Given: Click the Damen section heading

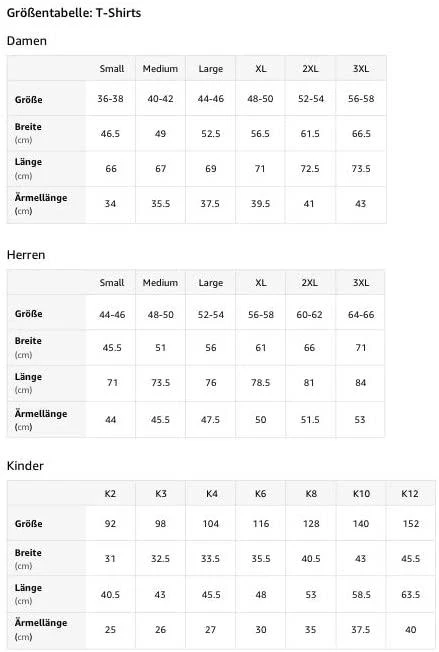Looking at the screenshot, I should coord(27,41).
